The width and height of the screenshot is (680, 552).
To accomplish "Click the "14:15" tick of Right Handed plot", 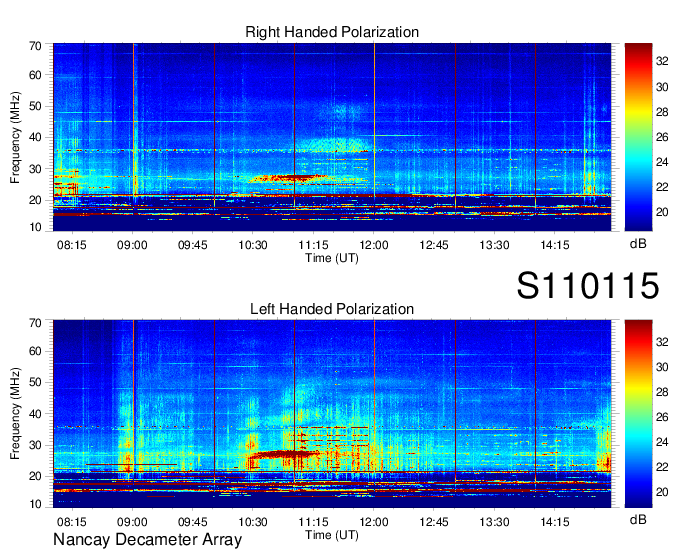I will pos(555,245).
